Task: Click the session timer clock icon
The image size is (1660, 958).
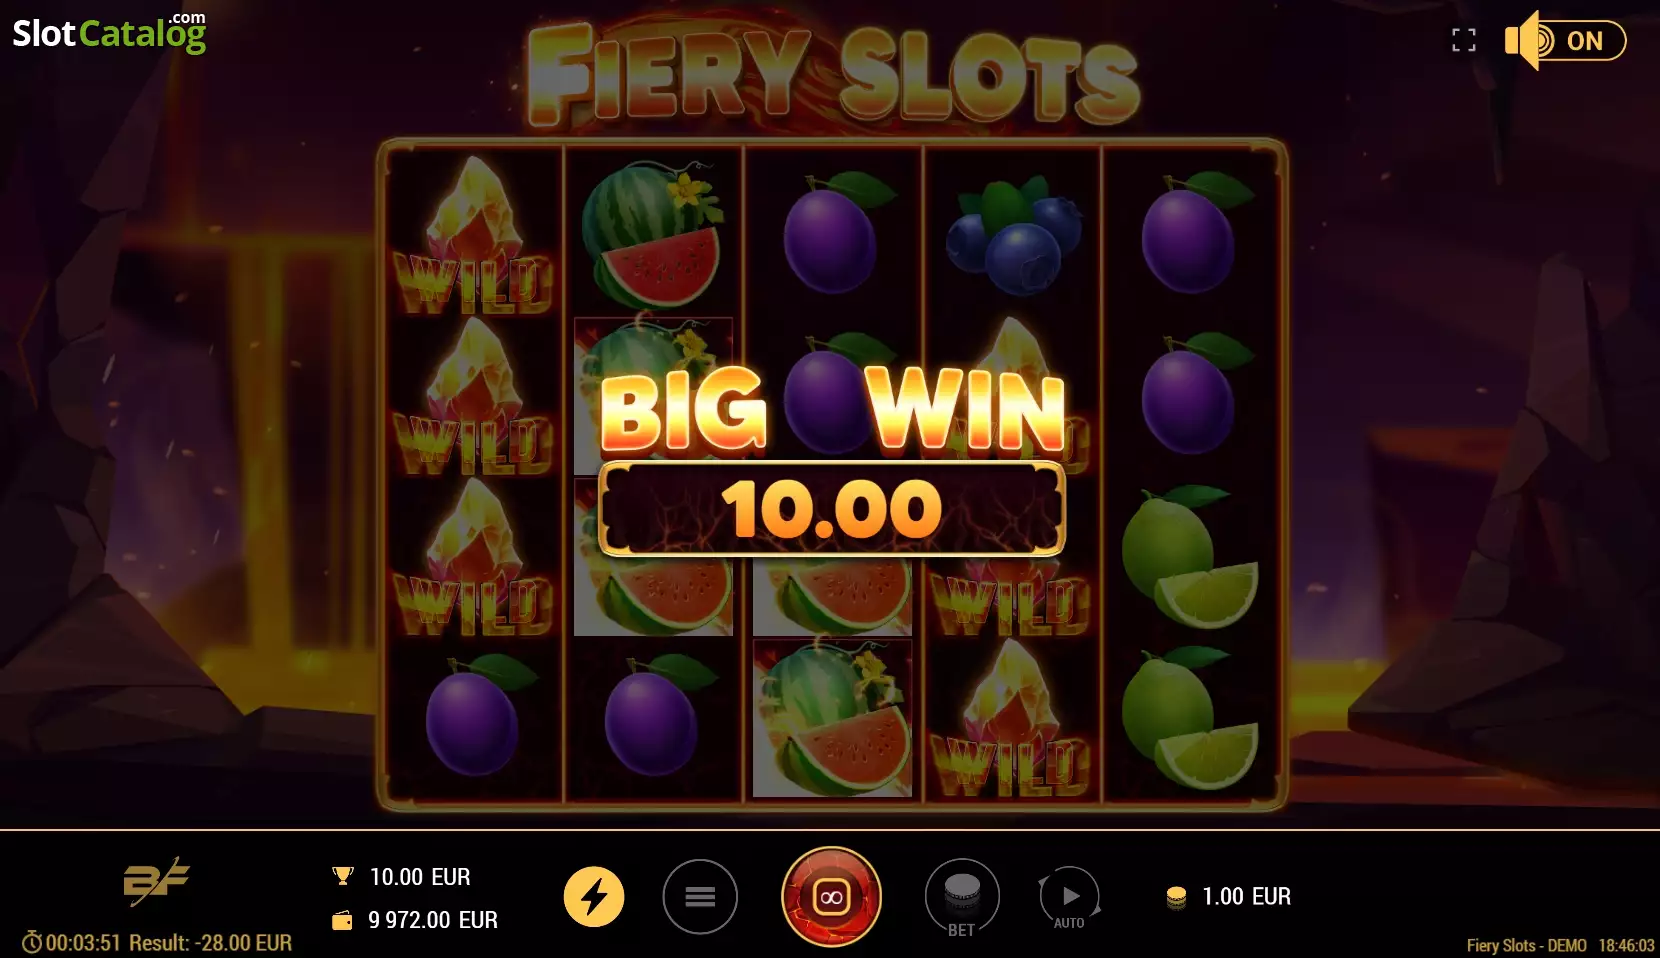Action: pos(32,942)
